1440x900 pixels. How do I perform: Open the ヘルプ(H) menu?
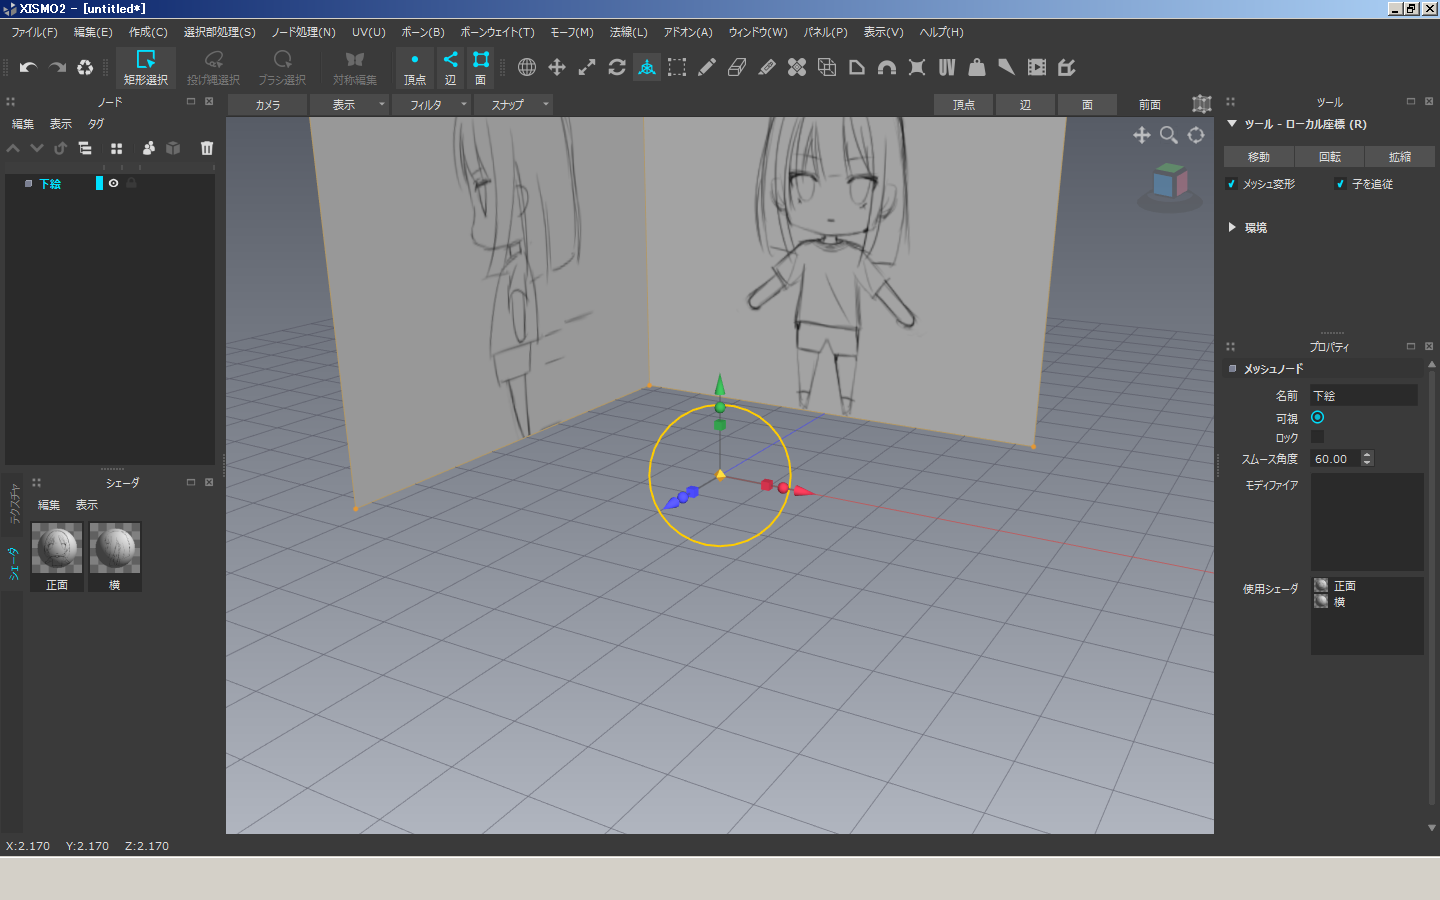(x=942, y=32)
